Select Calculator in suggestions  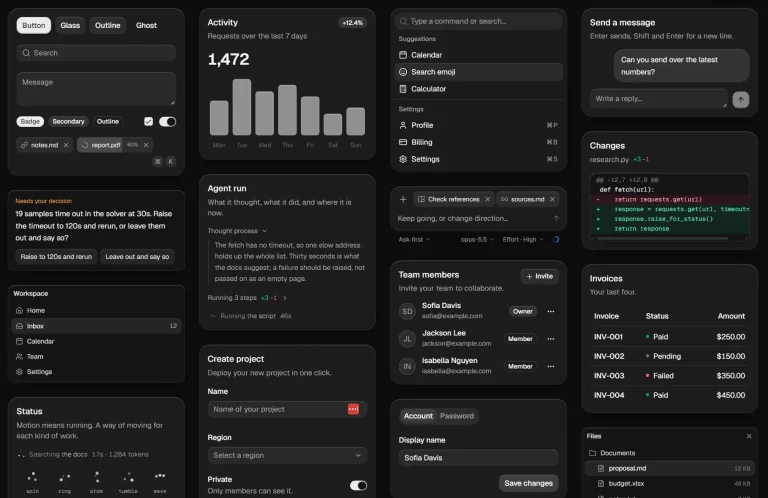pos(478,89)
